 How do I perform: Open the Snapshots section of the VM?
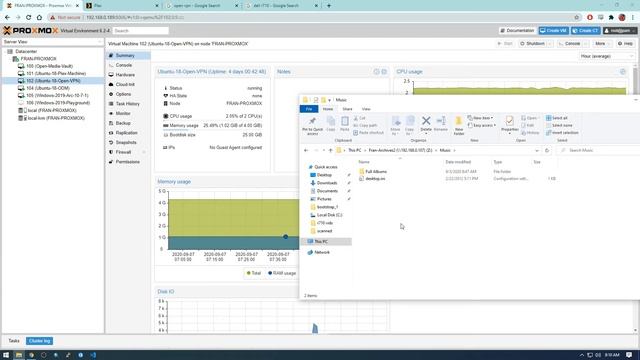pos(126,142)
